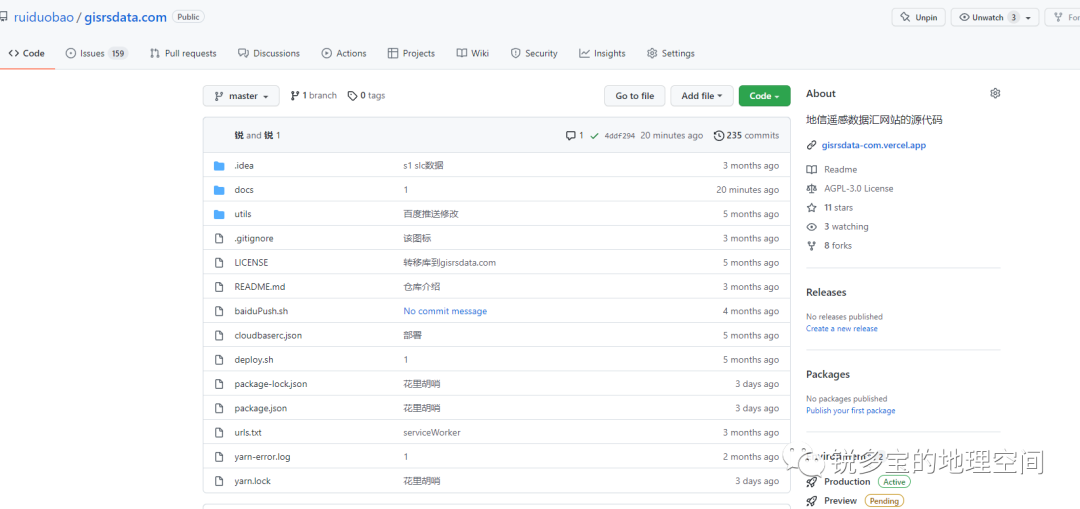View the Insights tab
Viewport: 1080px width, 509px height.
coord(602,53)
